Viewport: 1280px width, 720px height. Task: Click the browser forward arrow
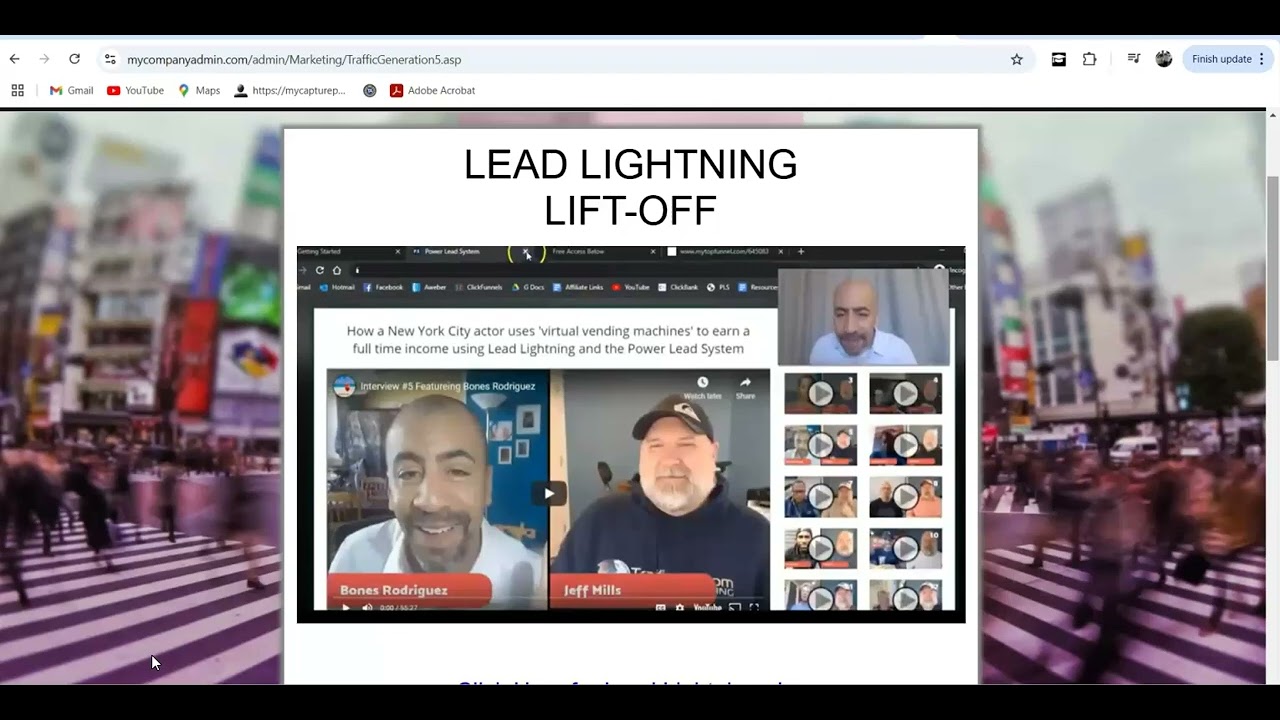(44, 59)
